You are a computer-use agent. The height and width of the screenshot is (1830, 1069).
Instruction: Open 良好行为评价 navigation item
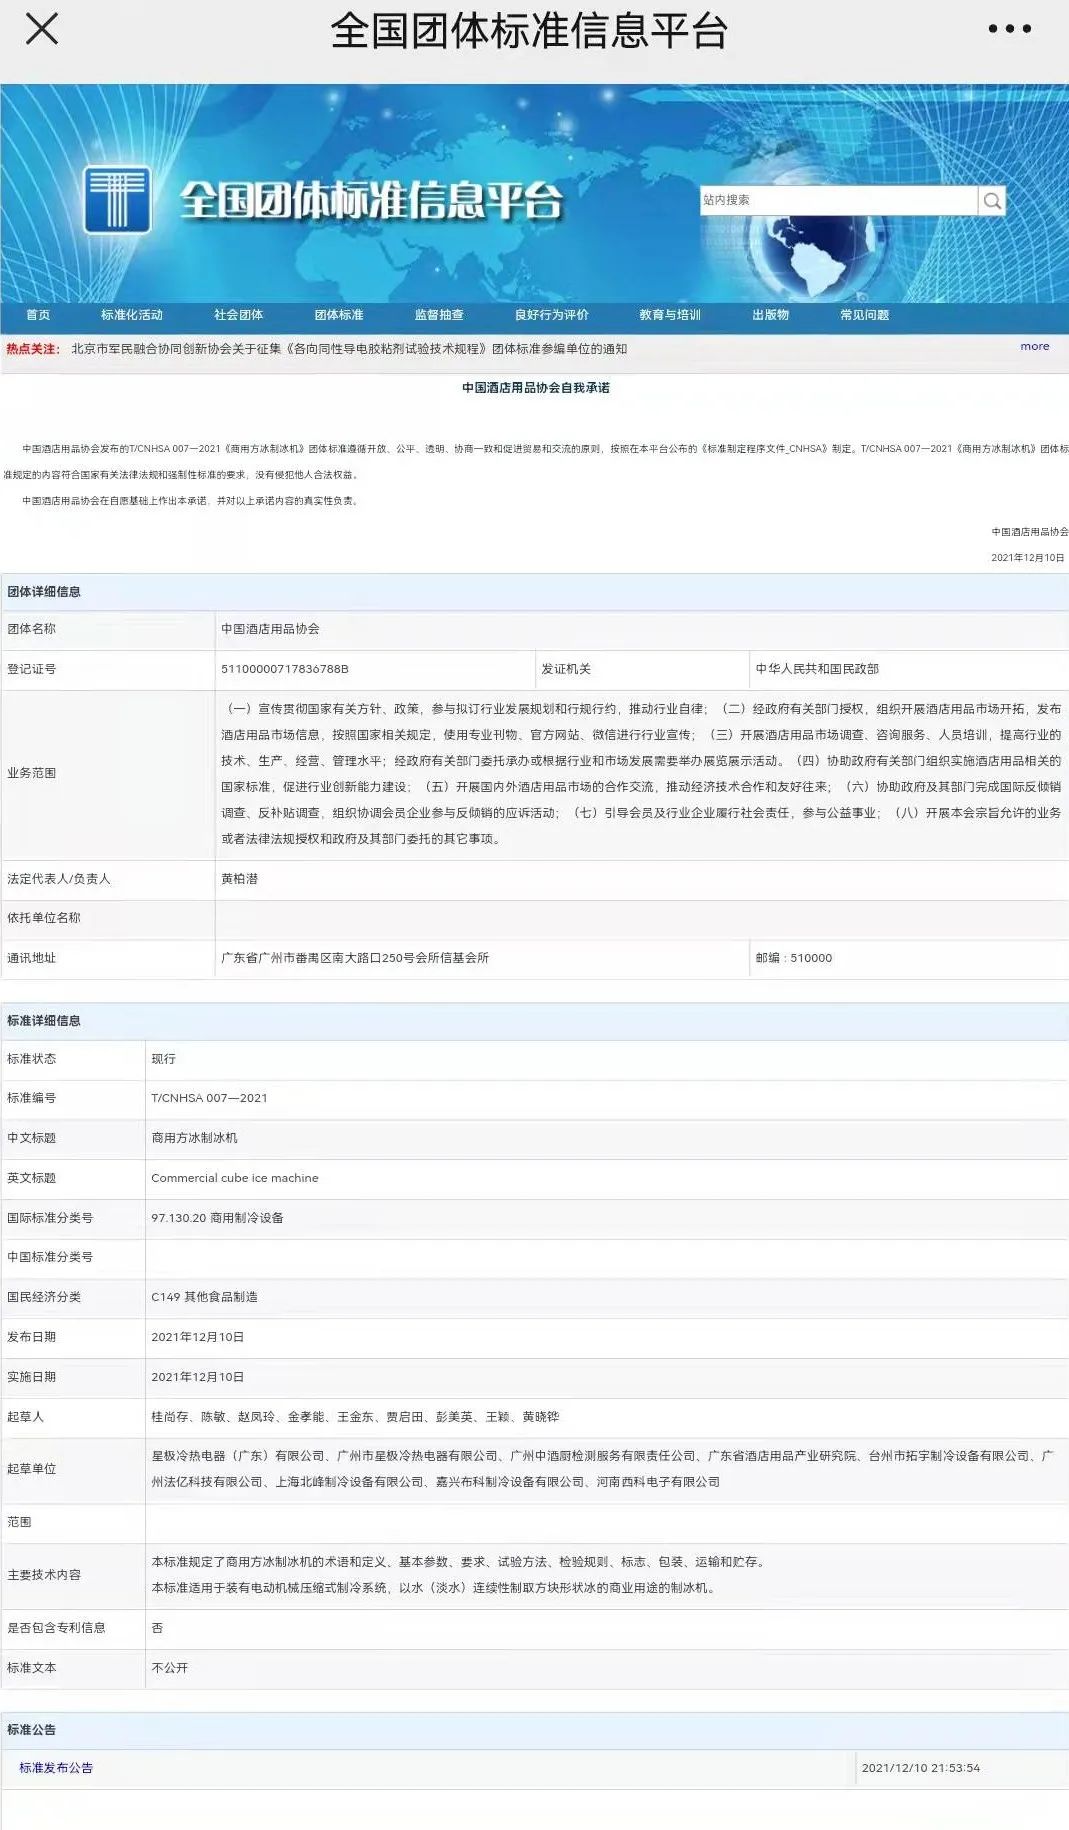[x=551, y=315]
